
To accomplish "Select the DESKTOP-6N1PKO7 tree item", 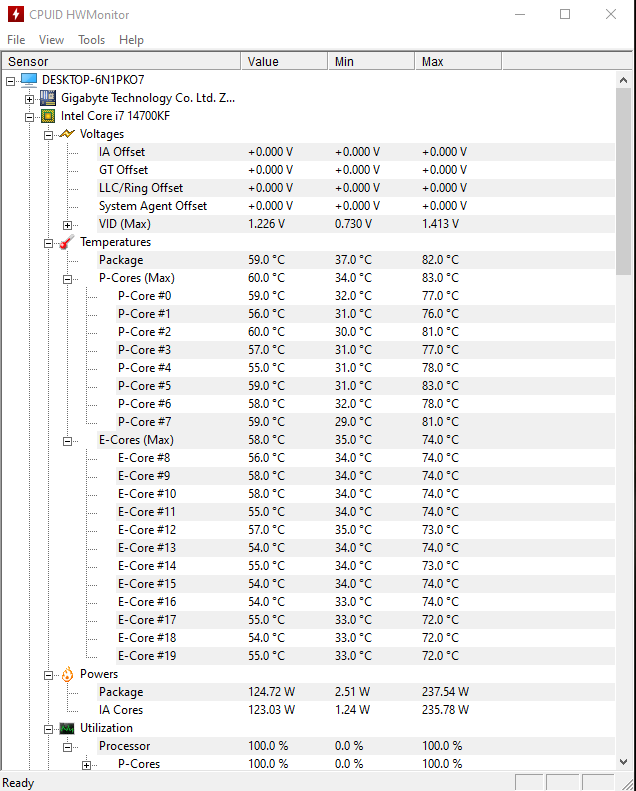I will pos(93,80).
